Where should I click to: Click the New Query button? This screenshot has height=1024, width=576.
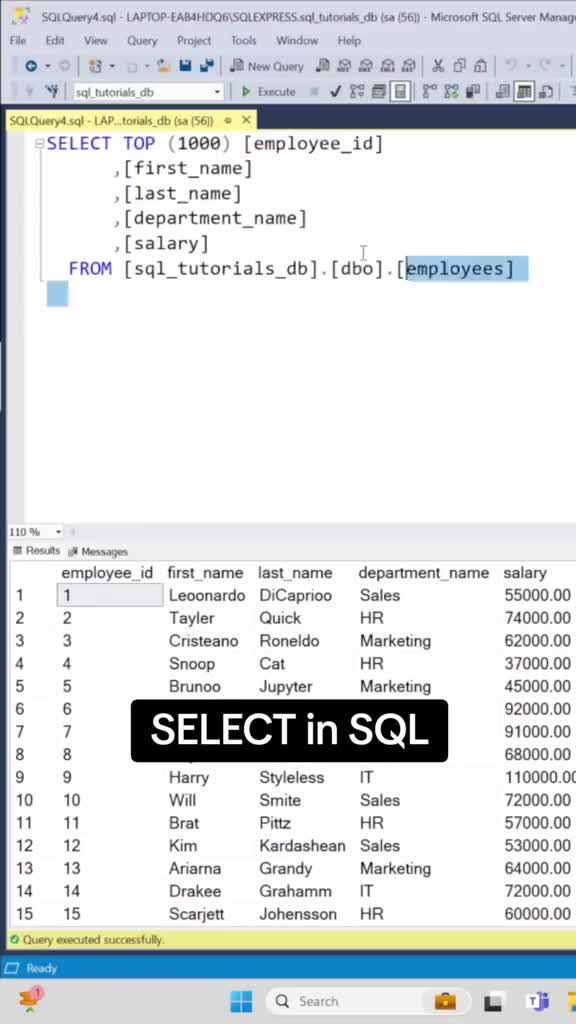point(267,66)
